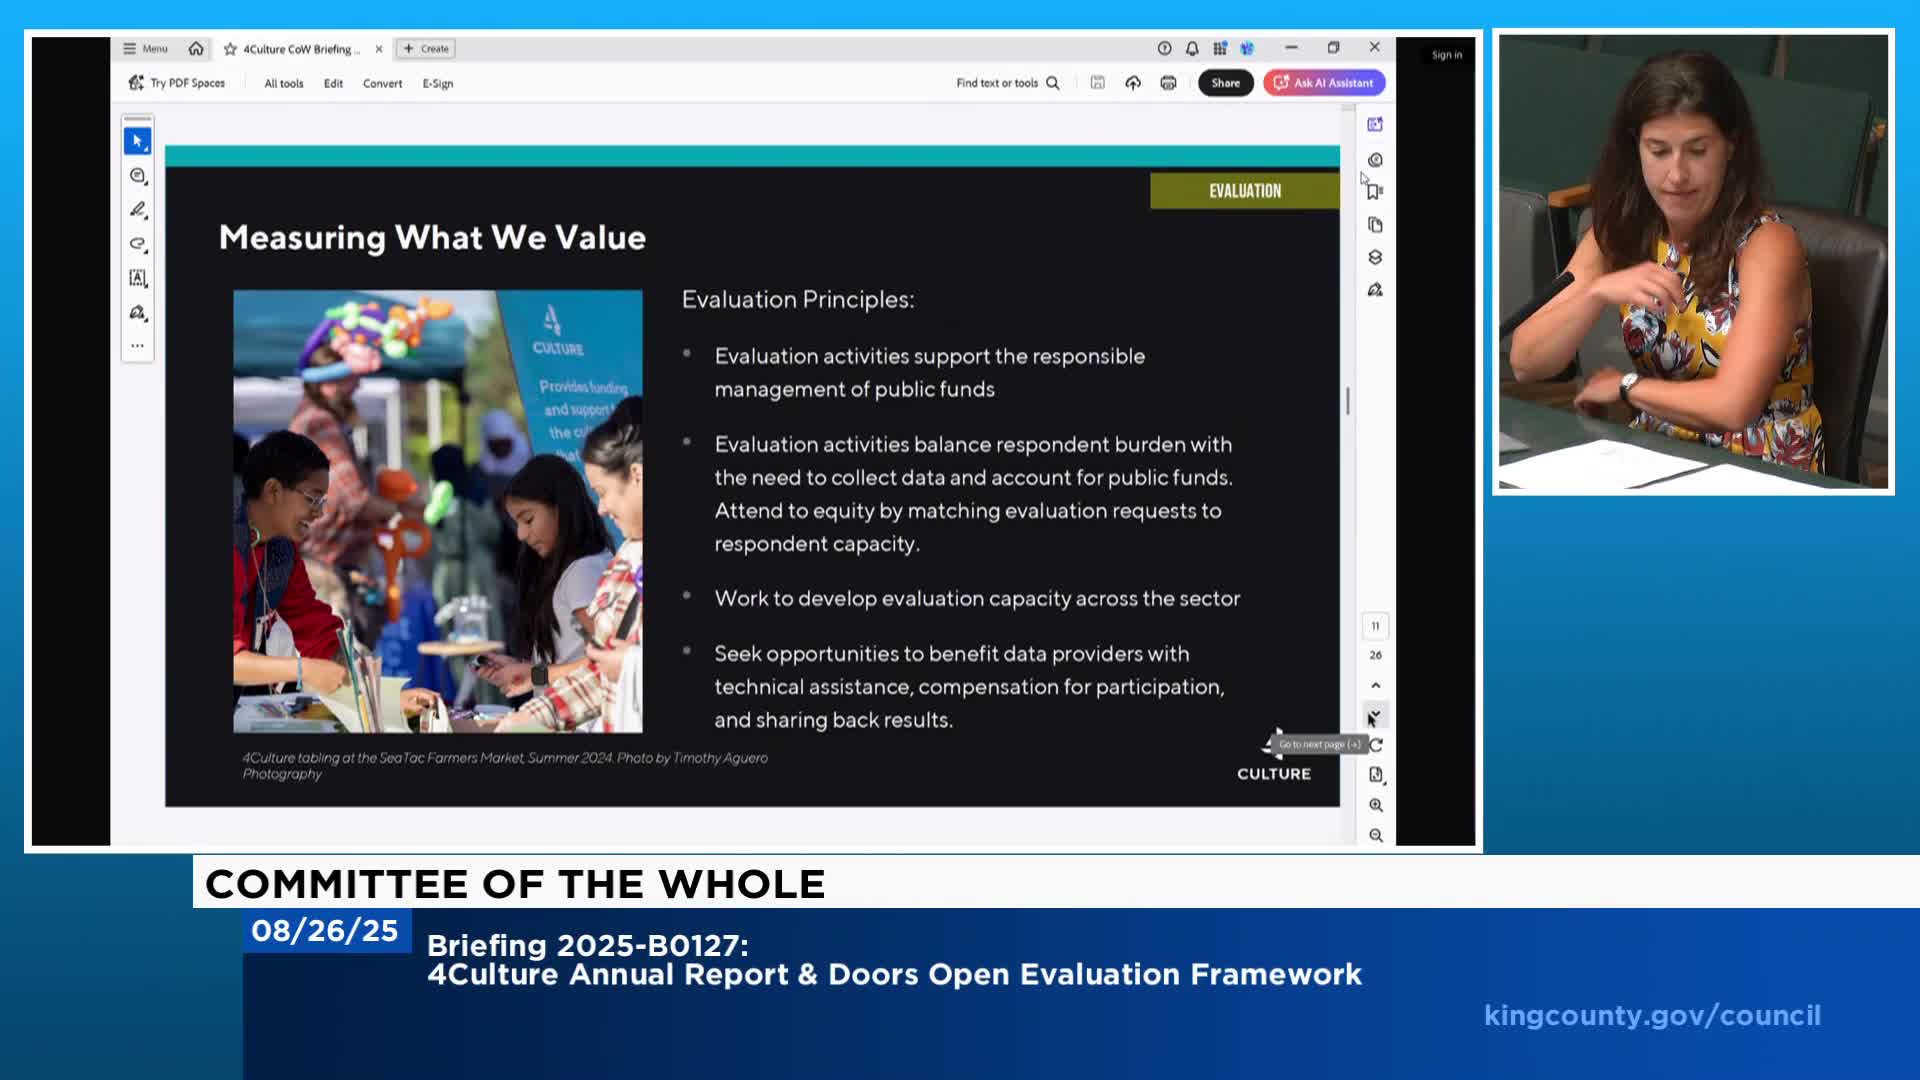The height and width of the screenshot is (1080, 1920).
Task: Click Try PDF Spaces
Action: [x=177, y=83]
